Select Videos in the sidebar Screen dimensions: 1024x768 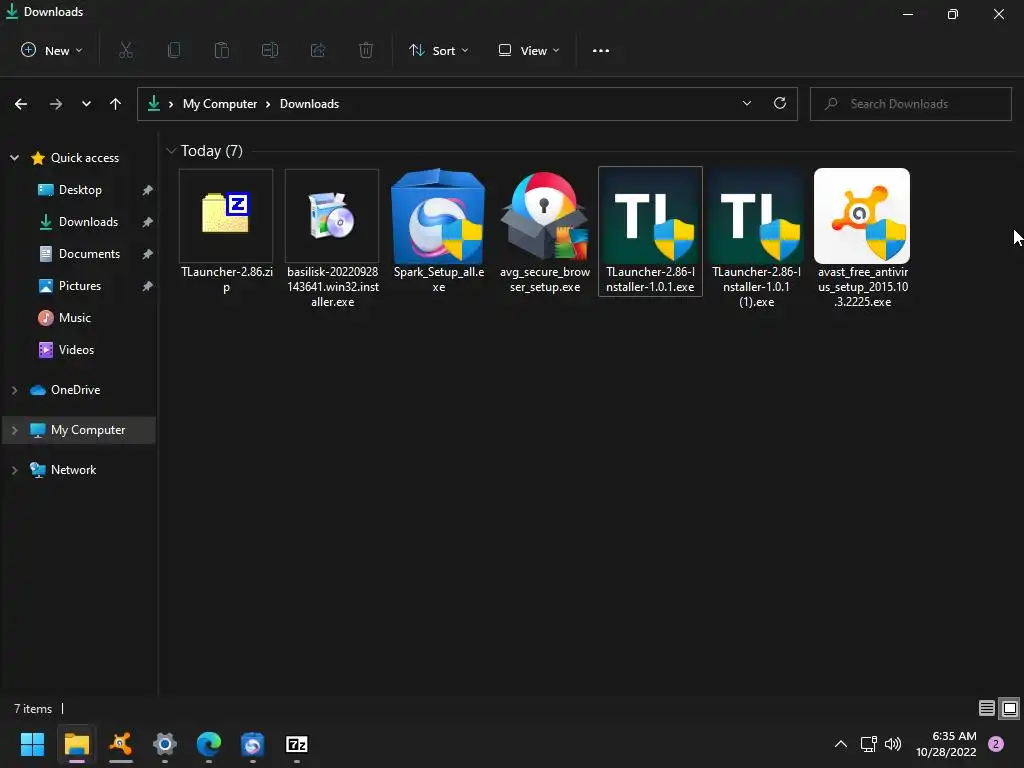point(76,349)
